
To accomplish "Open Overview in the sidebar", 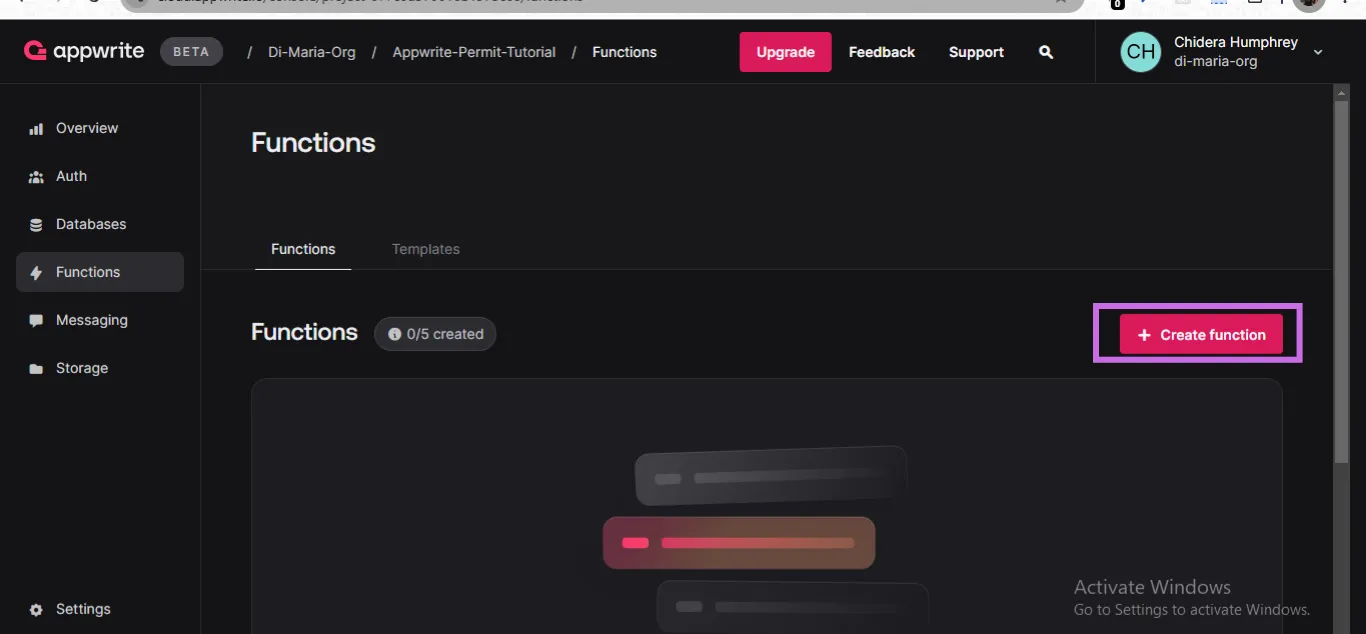I will pos(100,128).
